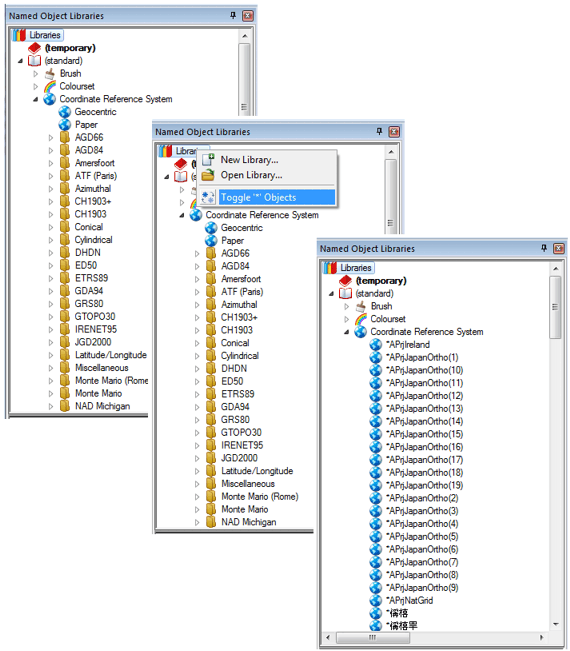
Task: Select the Latitude/Longitude item in left panel
Action: point(110,355)
